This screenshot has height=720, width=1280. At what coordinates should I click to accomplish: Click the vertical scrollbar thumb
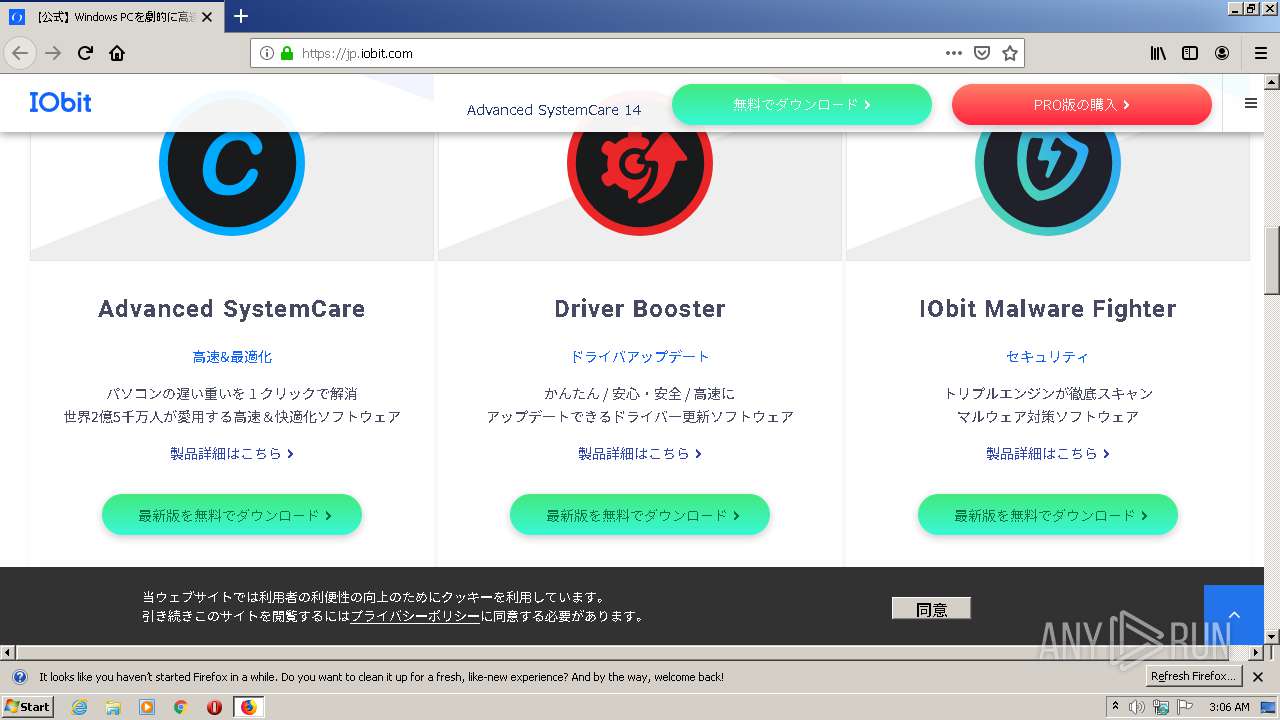pyautogui.click(x=1272, y=259)
